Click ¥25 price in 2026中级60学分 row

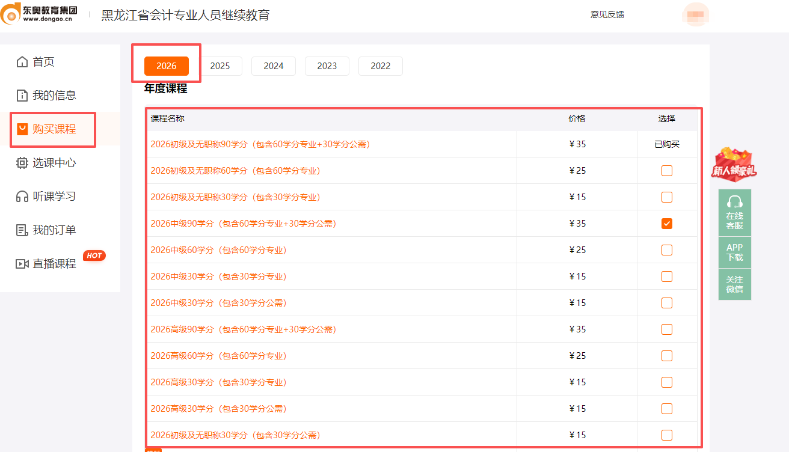click(578, 250)
